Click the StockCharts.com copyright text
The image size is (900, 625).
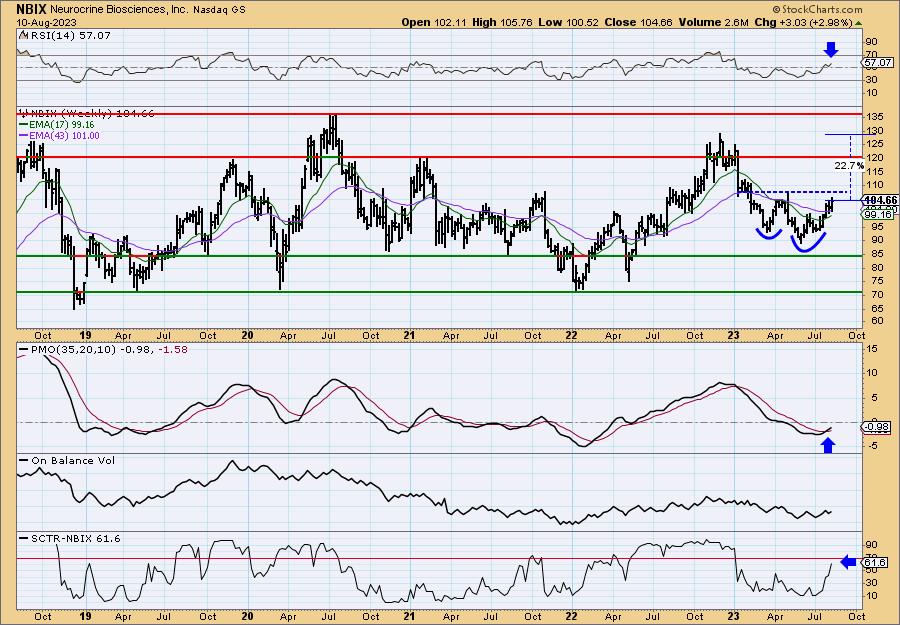[817, 9]
